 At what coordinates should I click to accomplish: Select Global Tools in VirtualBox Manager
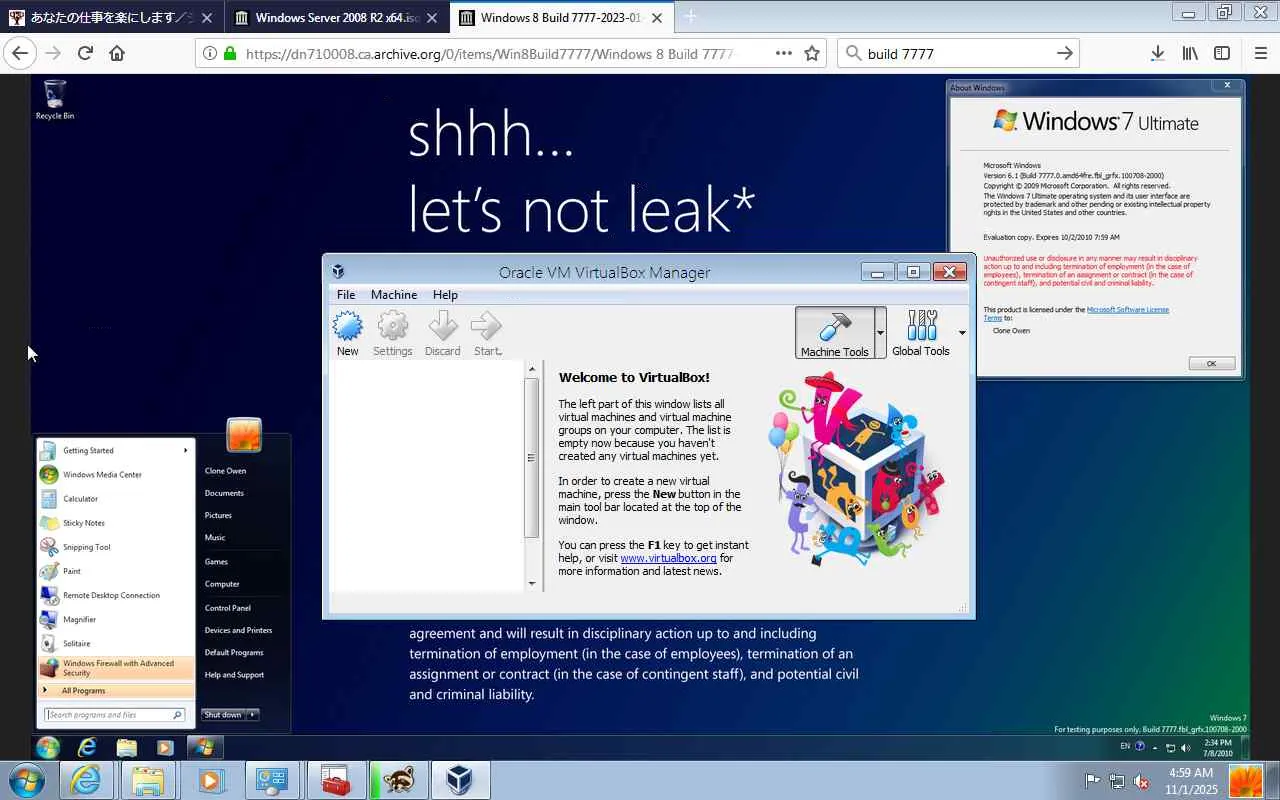(x=921, y=333)
